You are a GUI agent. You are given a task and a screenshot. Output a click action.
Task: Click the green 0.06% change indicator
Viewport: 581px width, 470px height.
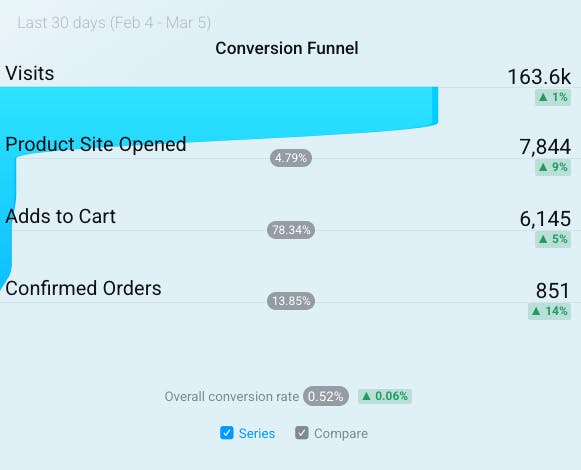coord(385,396)
